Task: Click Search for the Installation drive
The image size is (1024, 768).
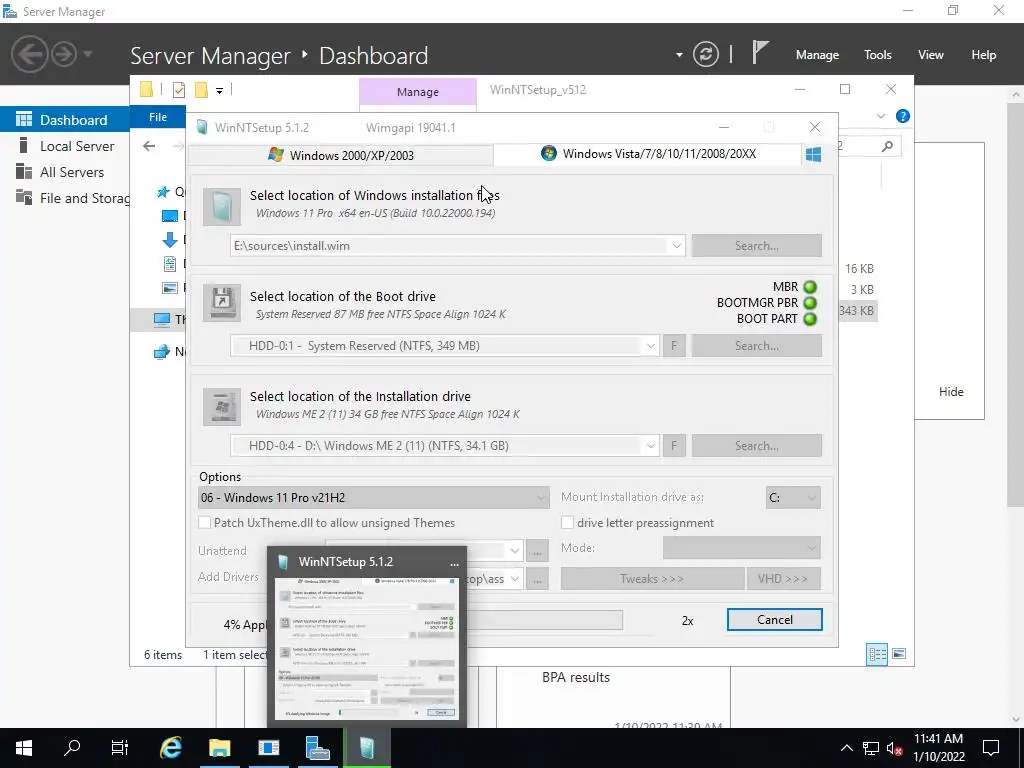Action: click(x=757, y=446)
